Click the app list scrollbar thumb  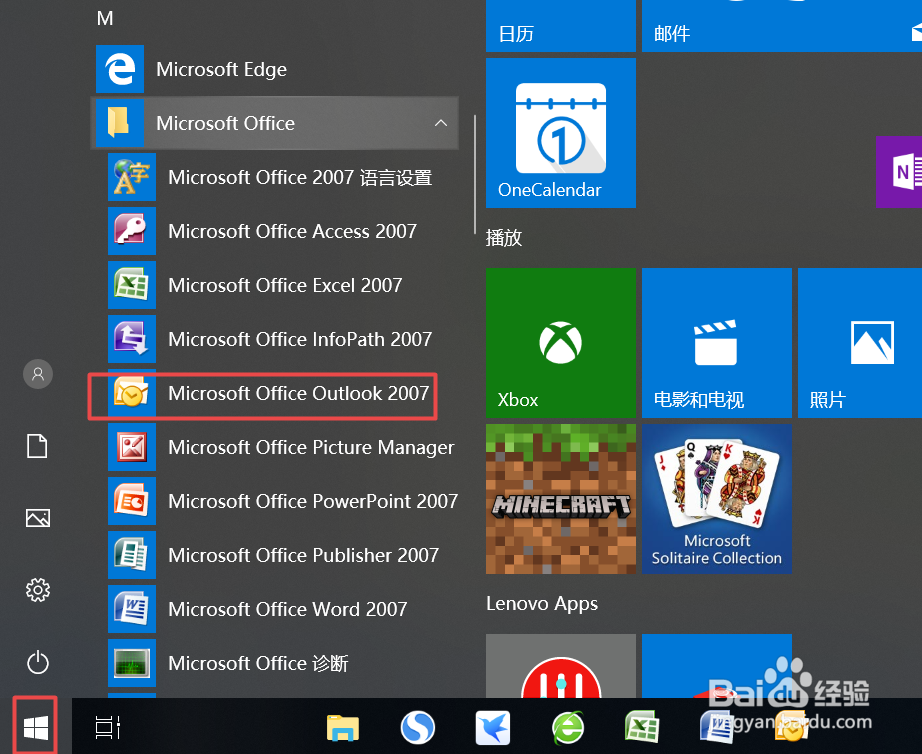coord(475,175)
